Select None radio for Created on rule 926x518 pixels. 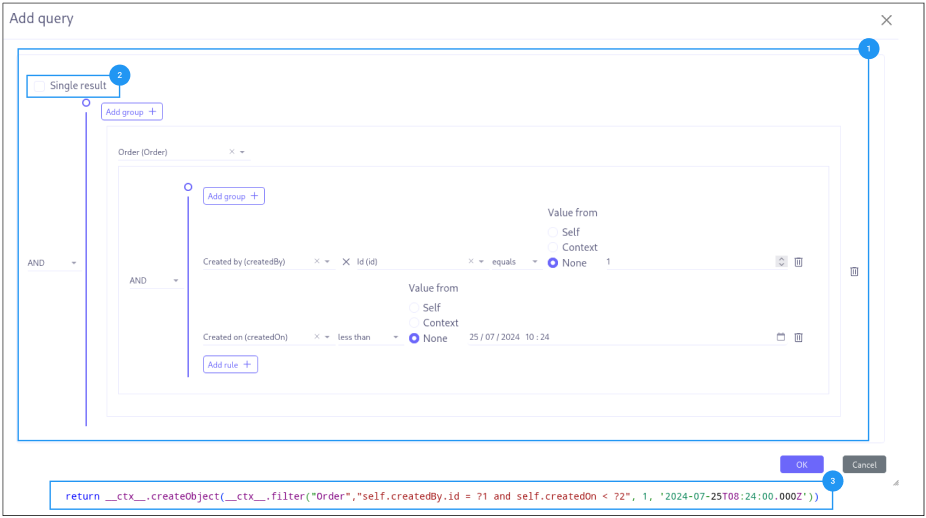coord(414,338)
